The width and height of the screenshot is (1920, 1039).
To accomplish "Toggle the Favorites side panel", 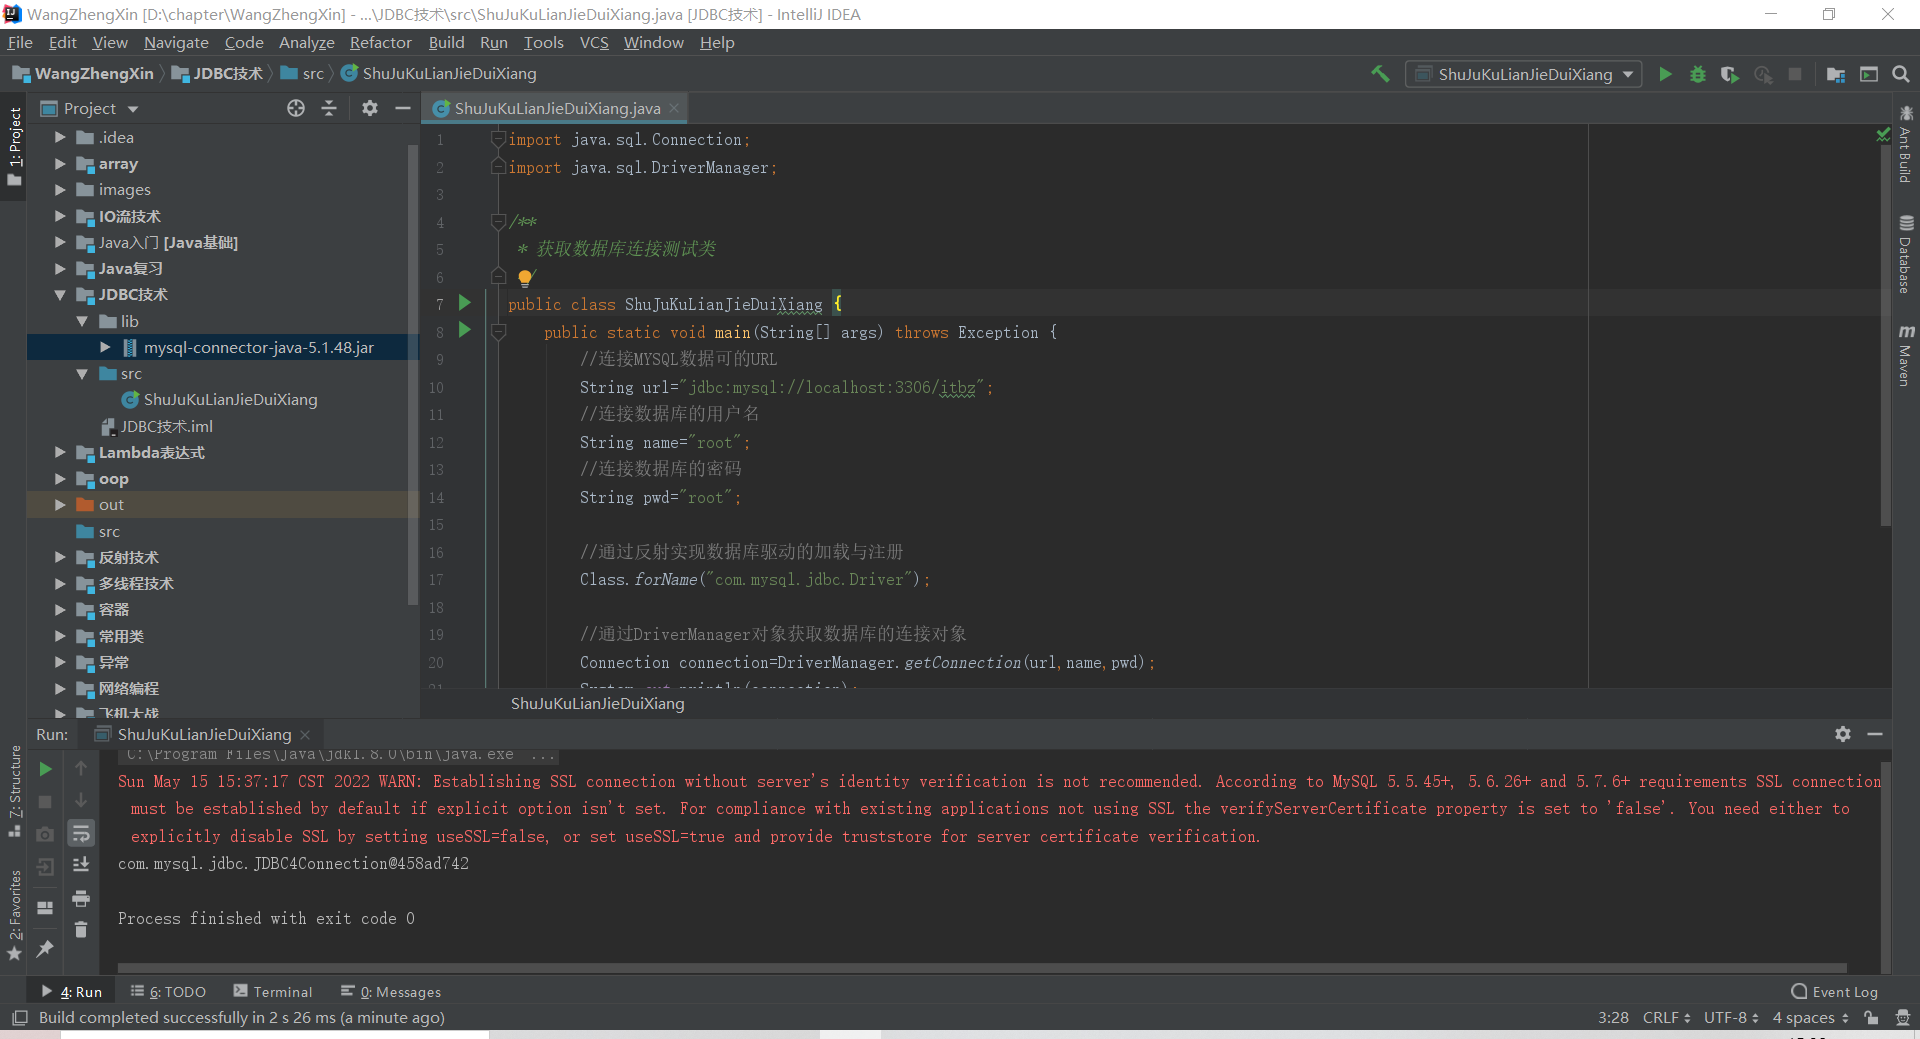I will (x=15, y=914).
